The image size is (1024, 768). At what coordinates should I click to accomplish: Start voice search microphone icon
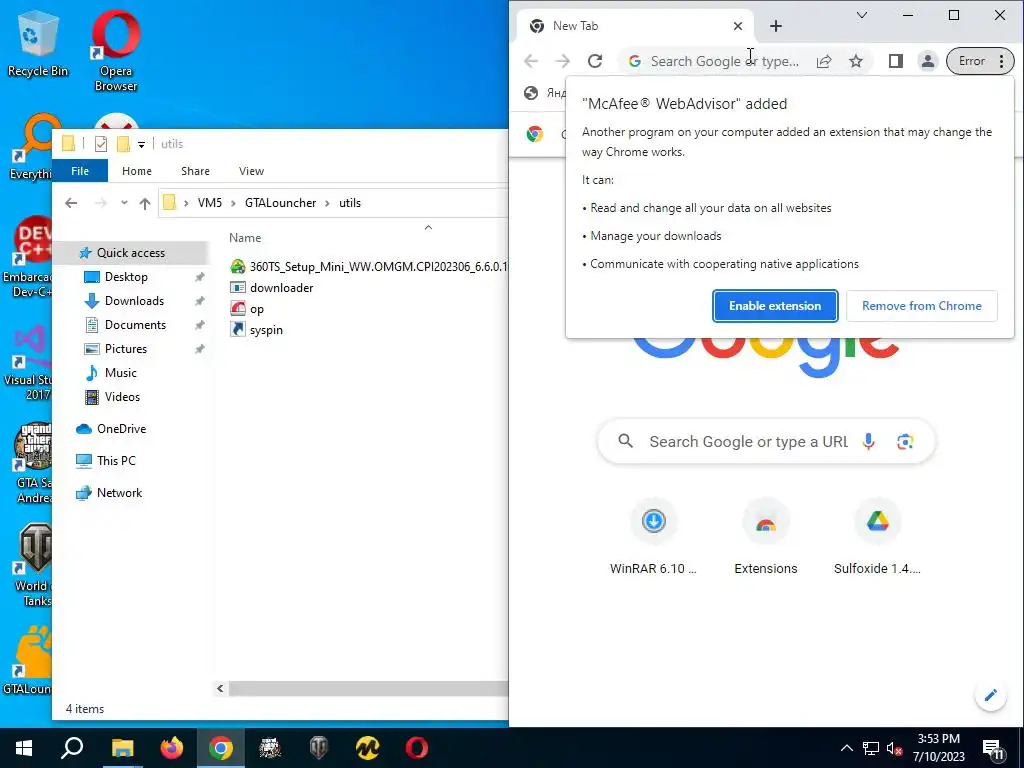(x=868, y=441)
